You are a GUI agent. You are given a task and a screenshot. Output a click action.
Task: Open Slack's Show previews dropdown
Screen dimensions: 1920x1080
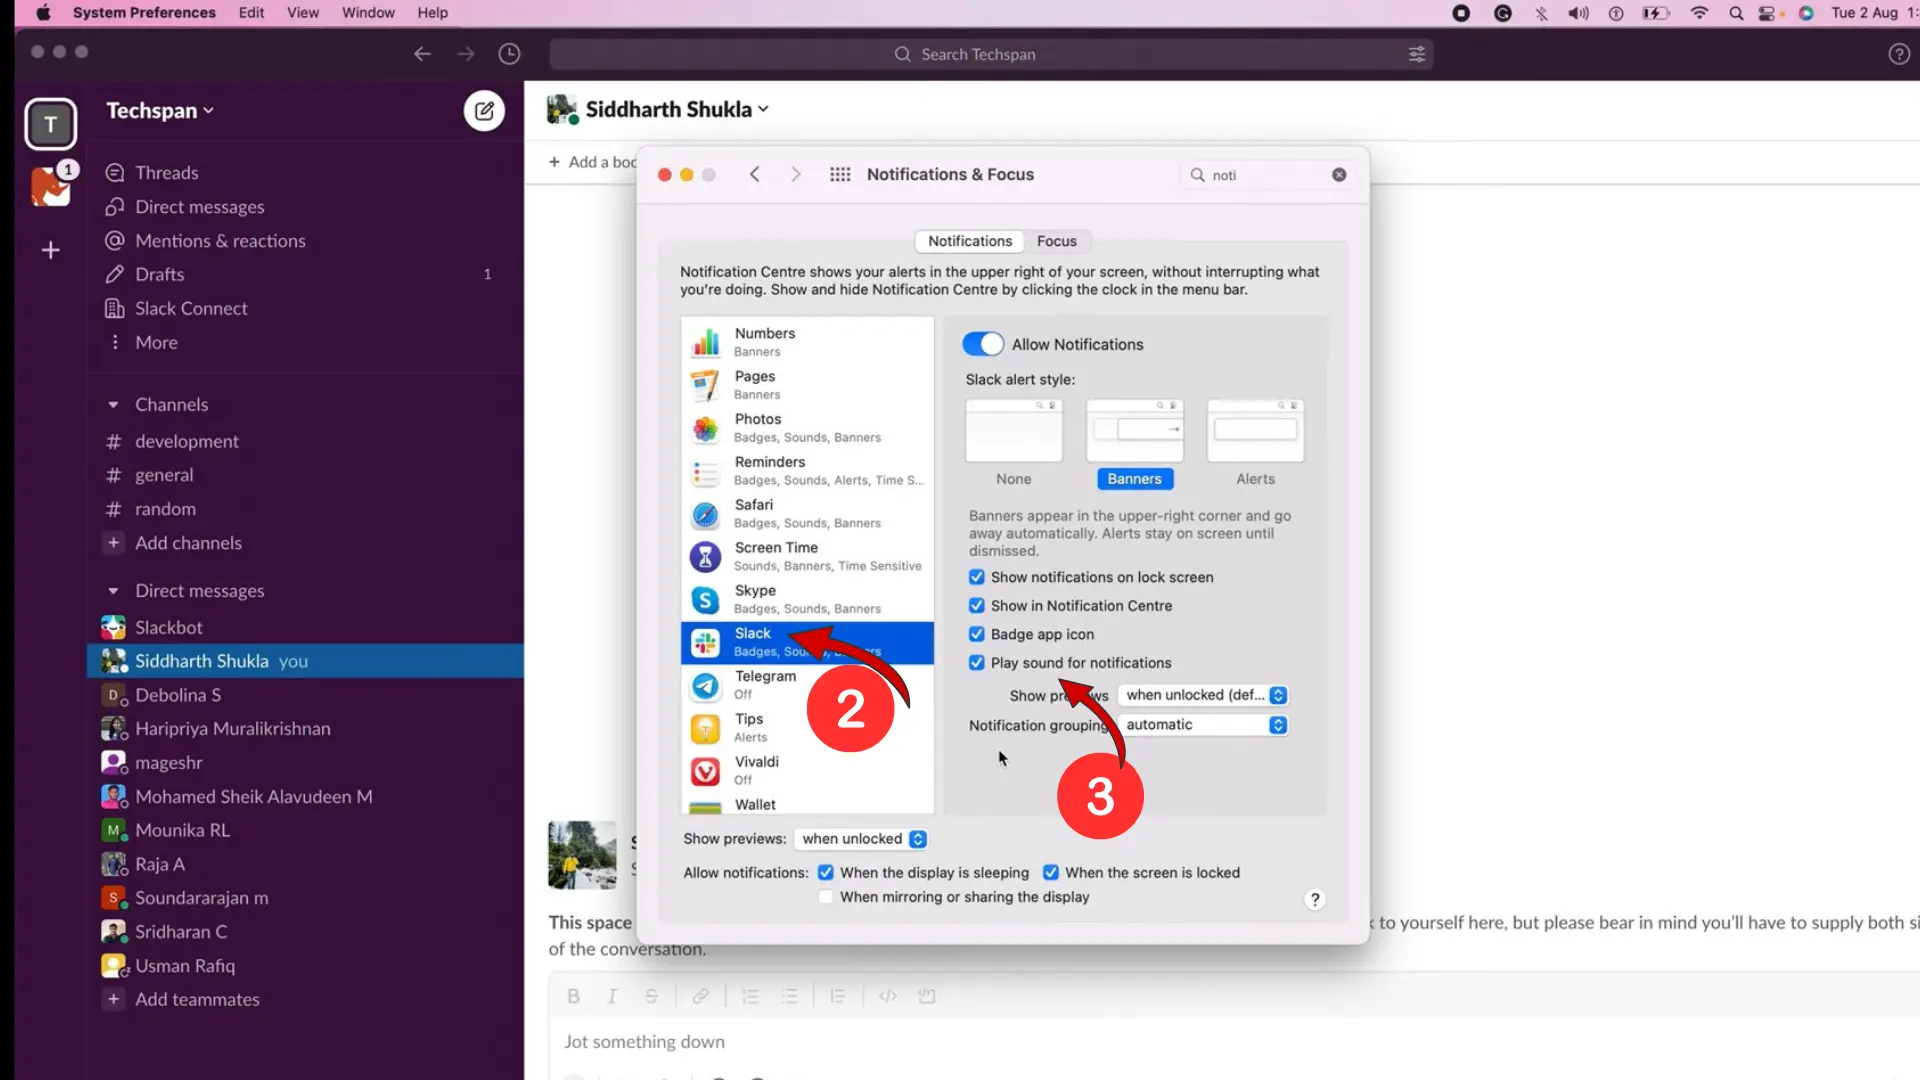[x=1203, y=695]
